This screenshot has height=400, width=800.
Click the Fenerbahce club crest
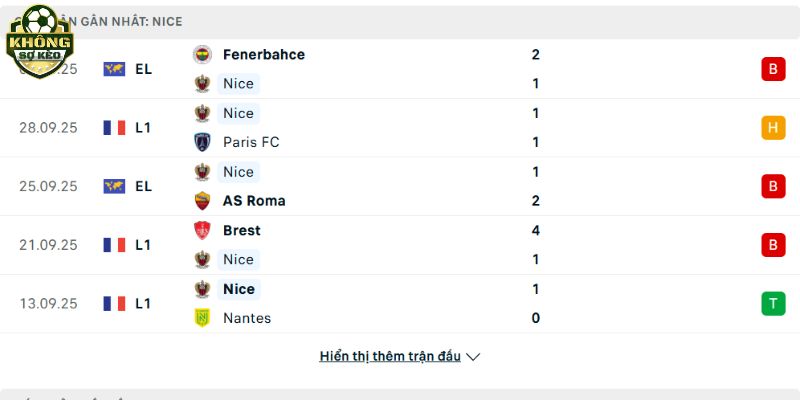[x=203, y=54]
